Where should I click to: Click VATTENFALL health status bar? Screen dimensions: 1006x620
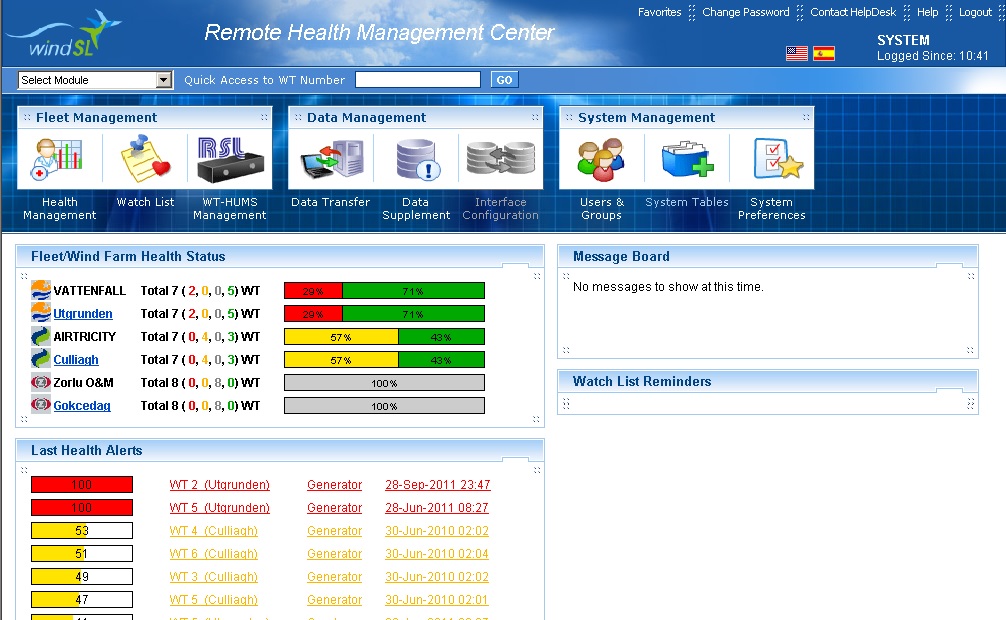pyautogui.click(x=384, y=291)
